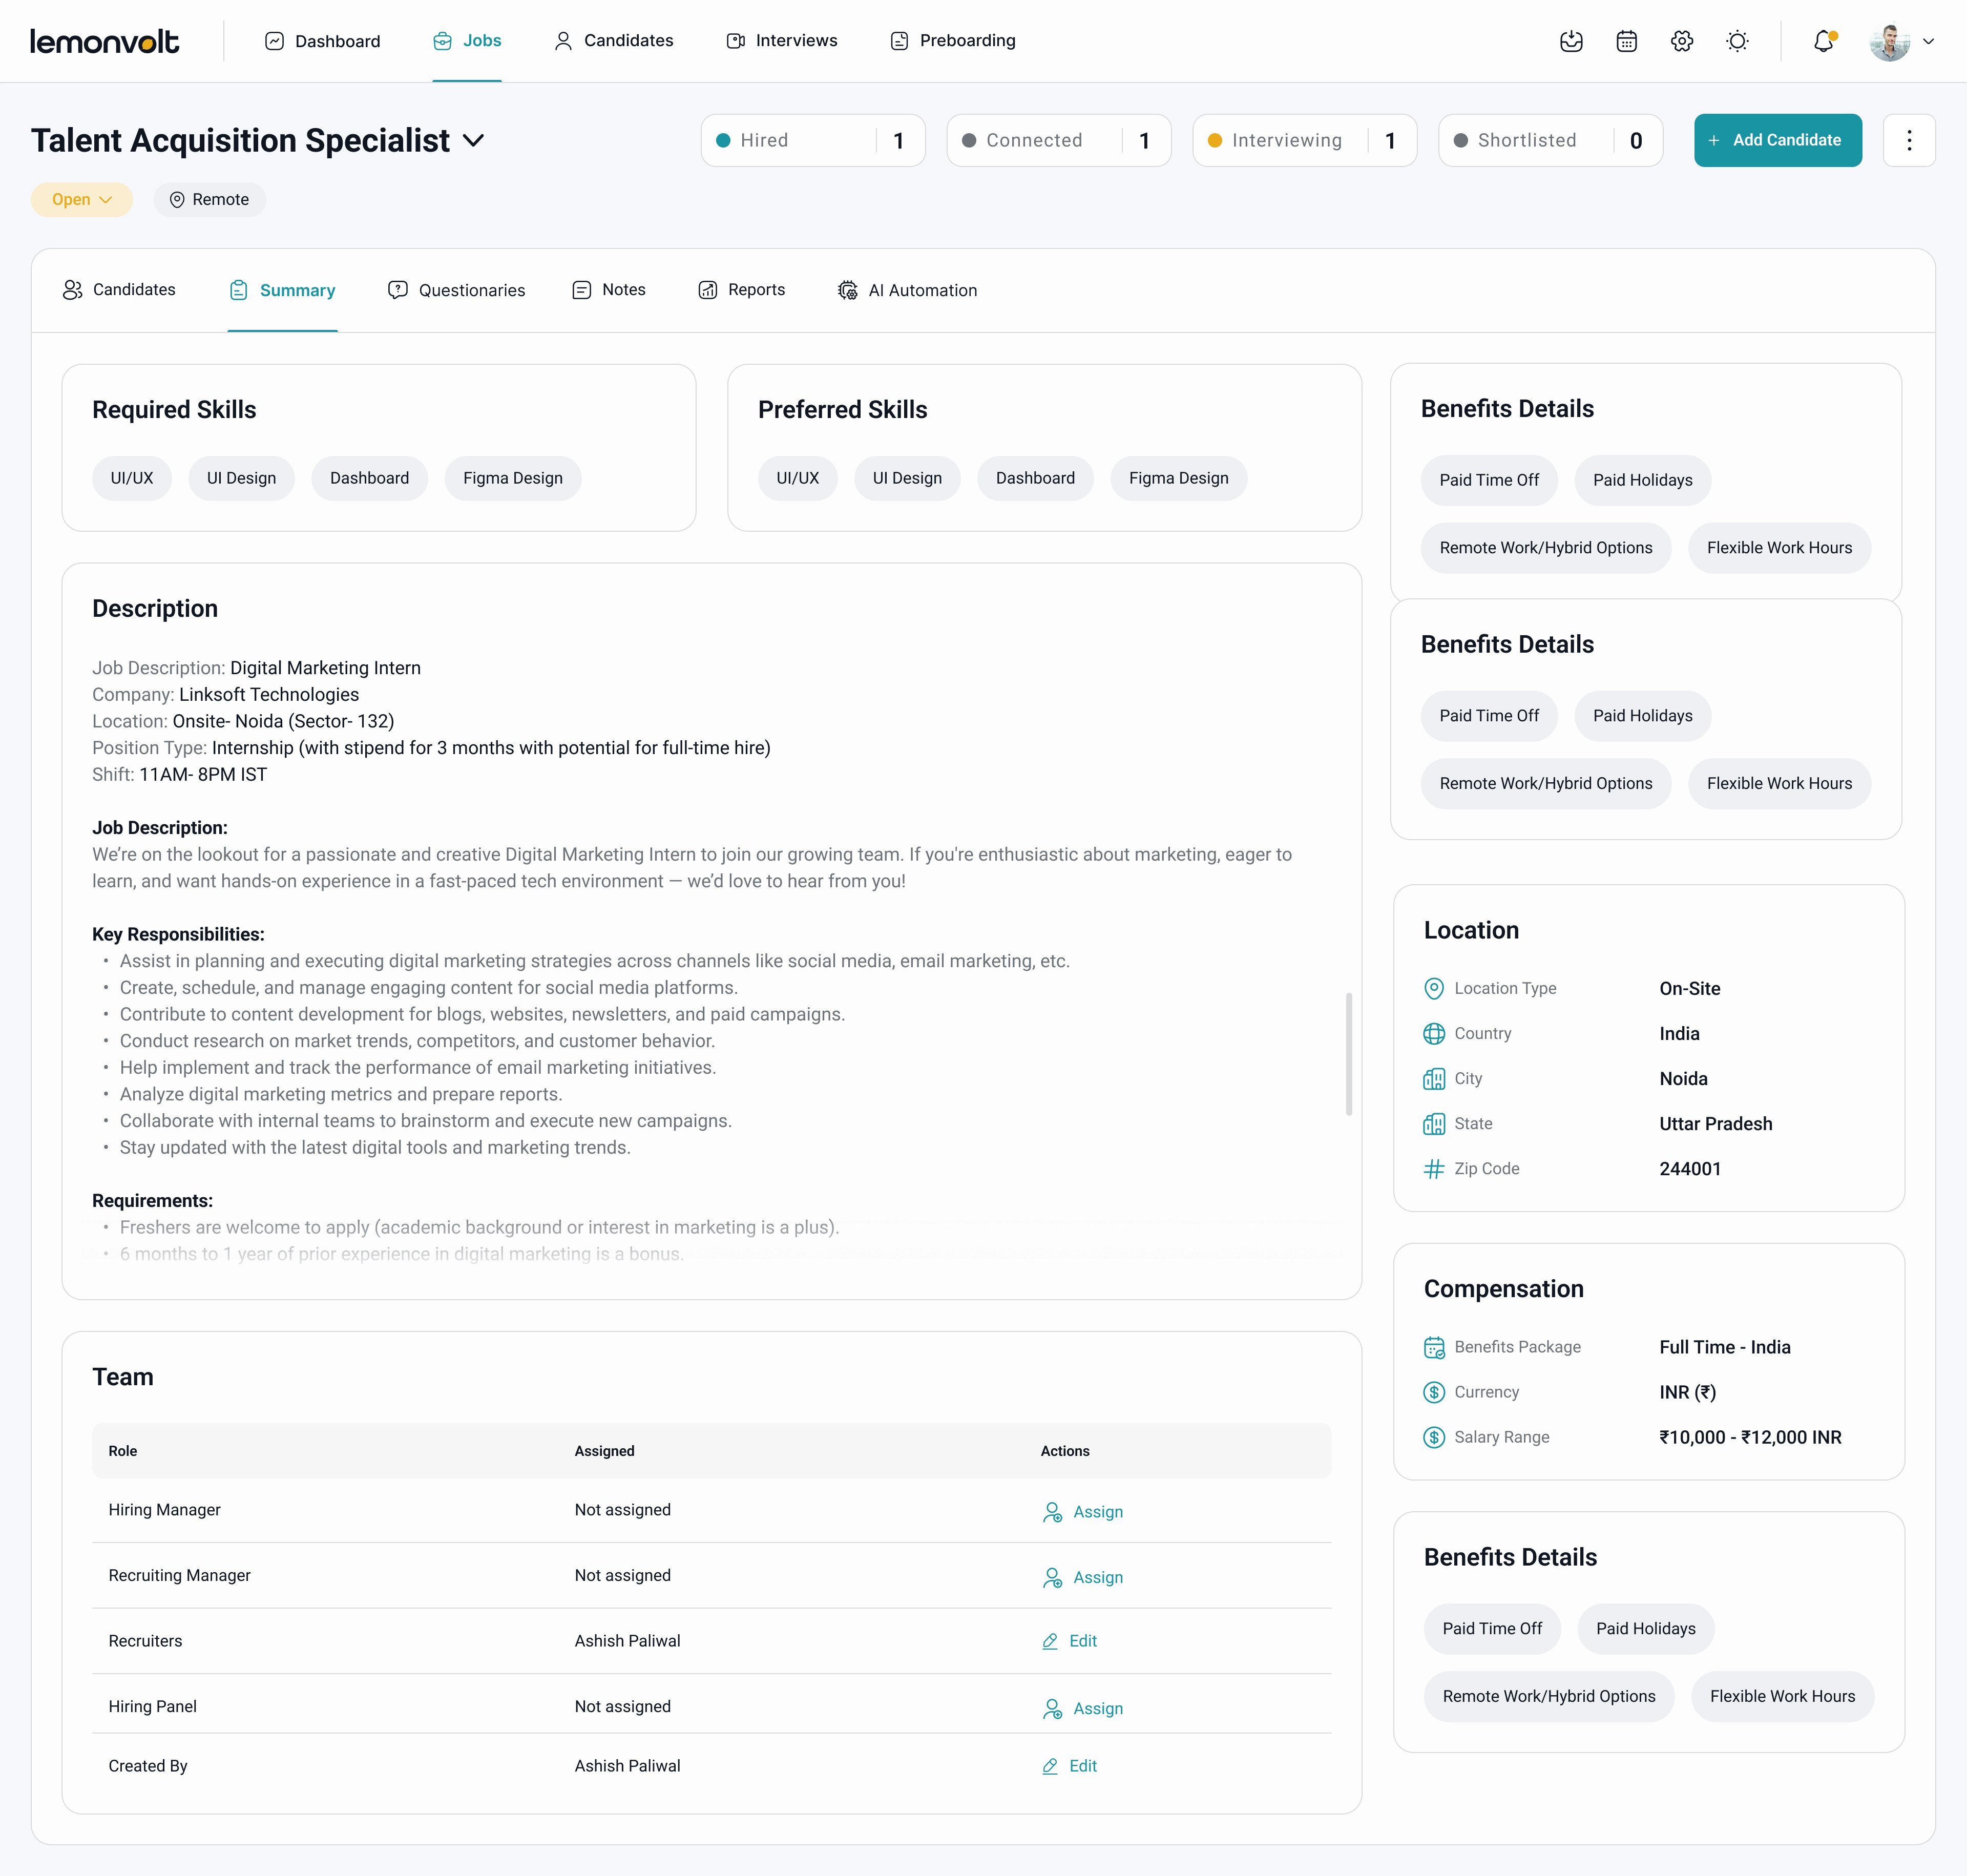Click the lemonvolt logo

[105, 41]
